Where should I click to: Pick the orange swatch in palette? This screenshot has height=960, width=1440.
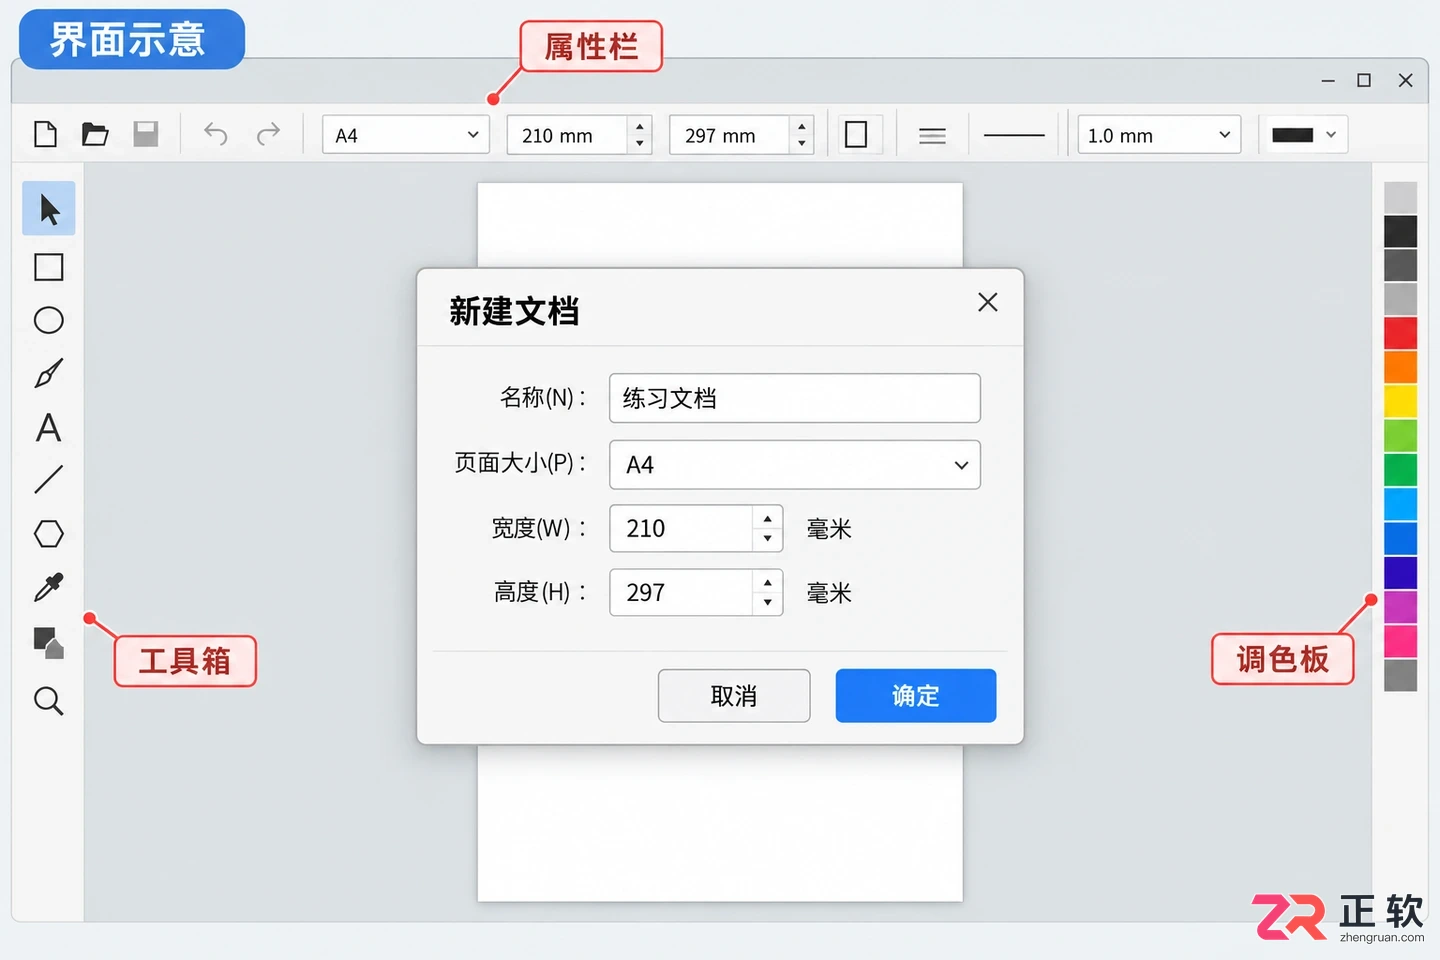point(1400,367)
